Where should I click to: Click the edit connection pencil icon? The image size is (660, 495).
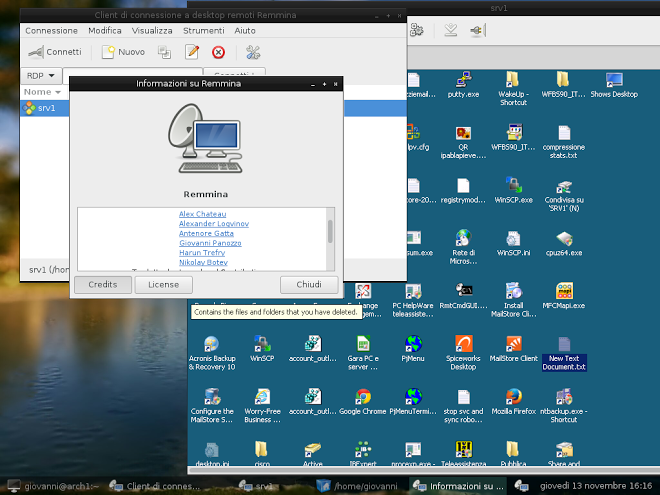[x=192, y=51]
